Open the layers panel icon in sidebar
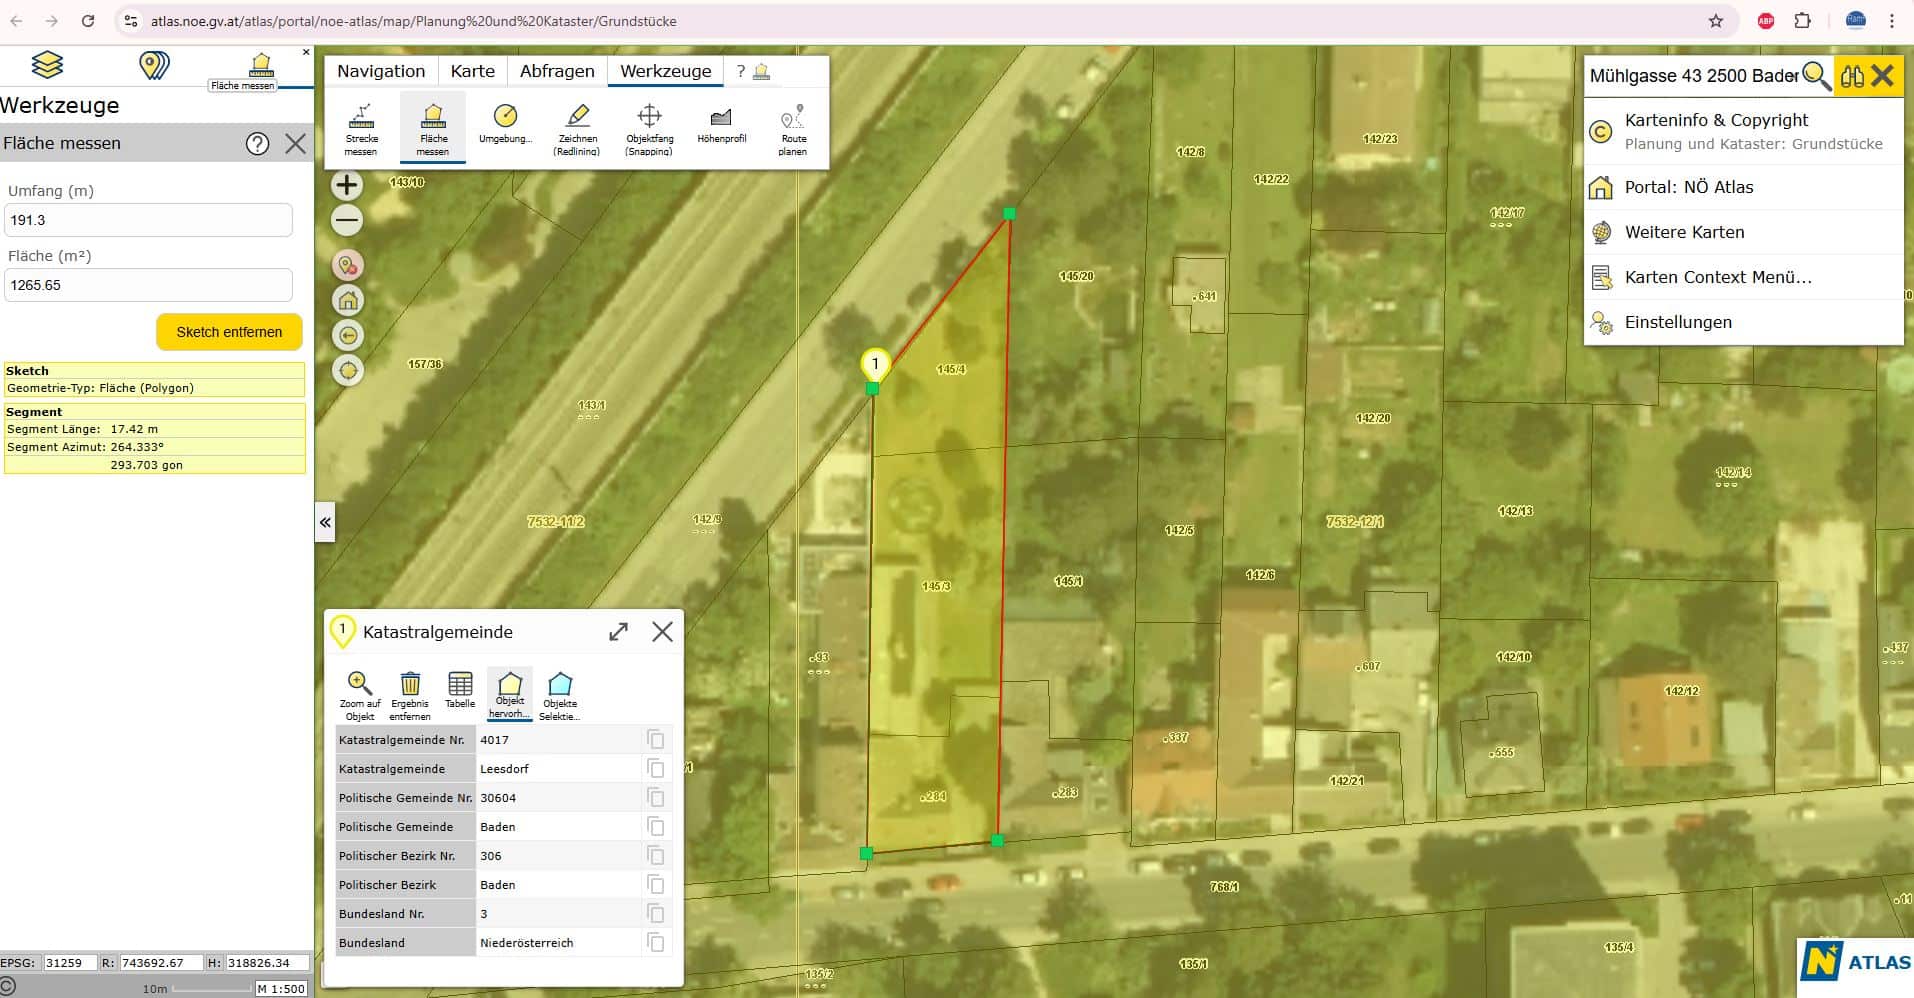This screenshot has height=998, width=1914. [x=47, y=65]
